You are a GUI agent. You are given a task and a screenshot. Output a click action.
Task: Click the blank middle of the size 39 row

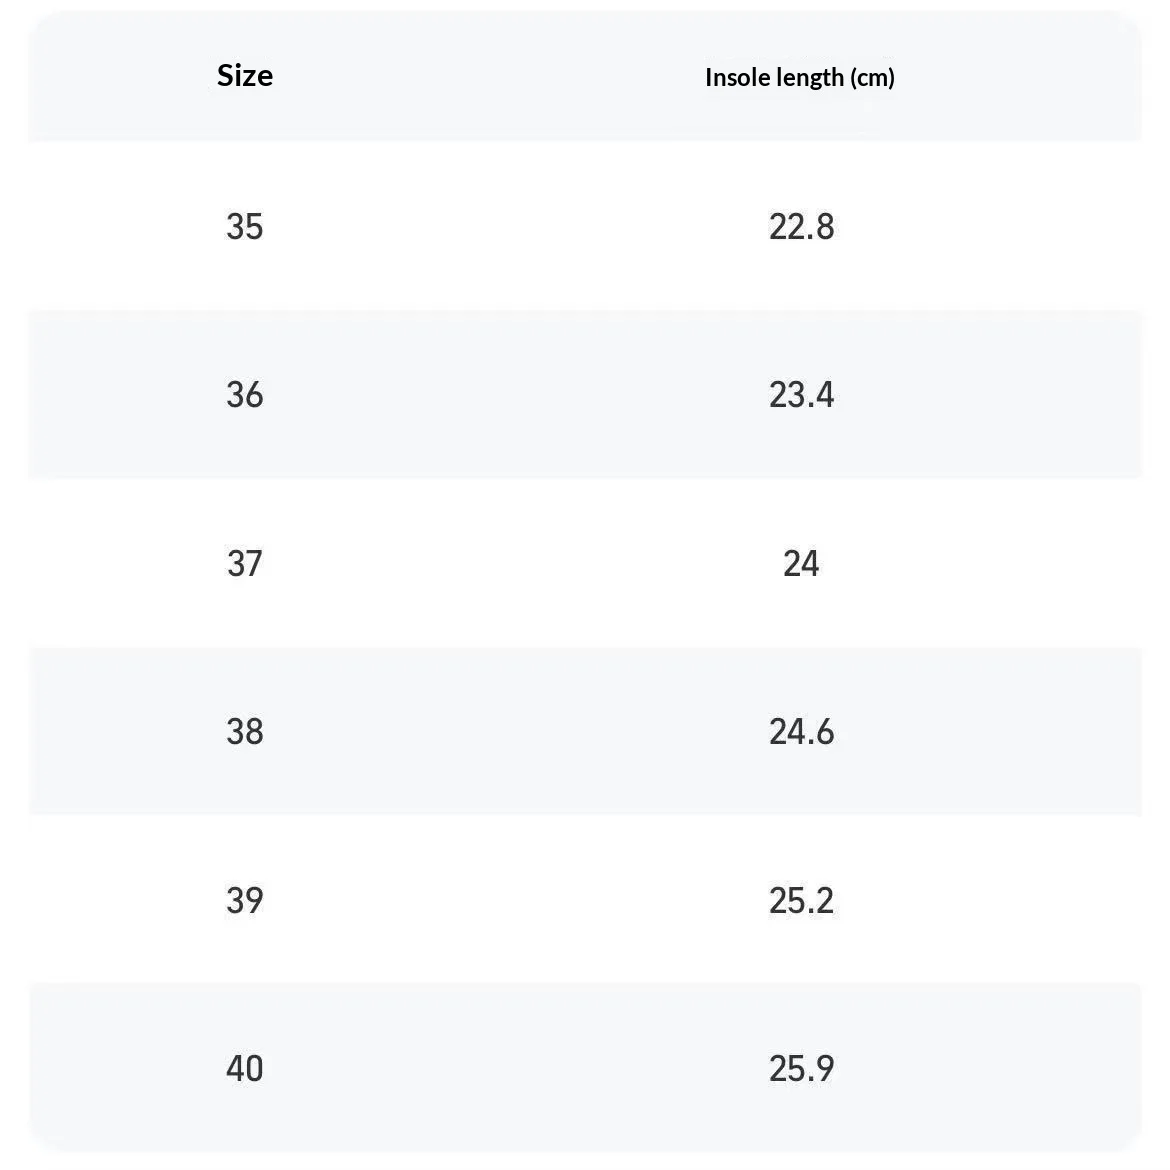click(515, 900)
